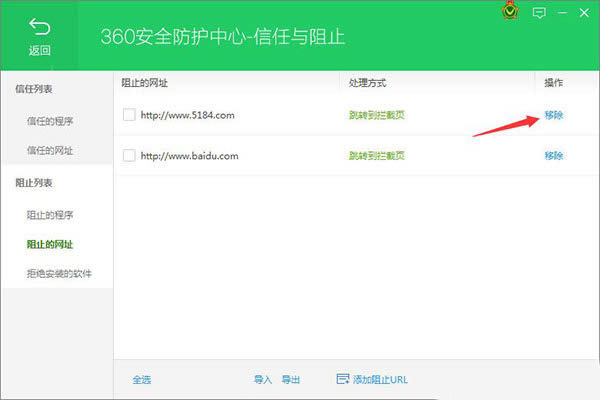Image resolution: width=600 pixels, height=400 pixels.
Task: Click the 添加阻止URL list icon
Action: (343, 379)
